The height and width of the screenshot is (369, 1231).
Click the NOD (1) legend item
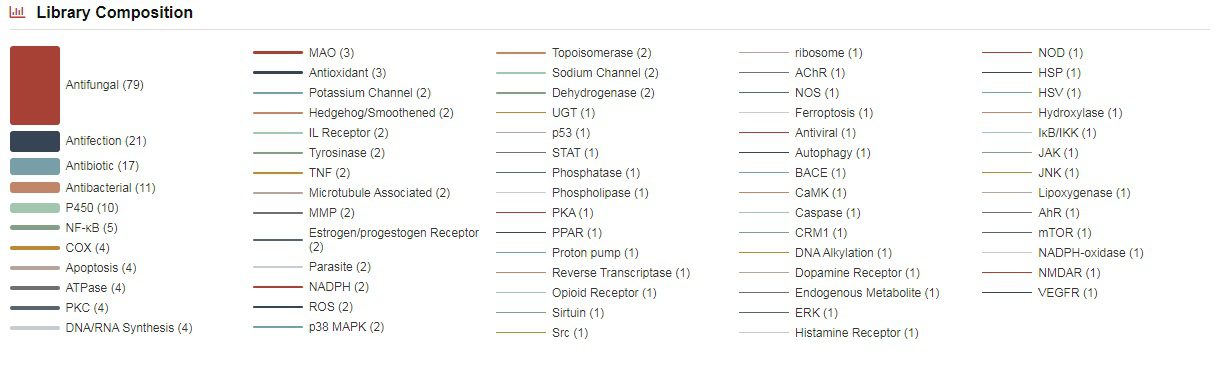coord(1060,53)
